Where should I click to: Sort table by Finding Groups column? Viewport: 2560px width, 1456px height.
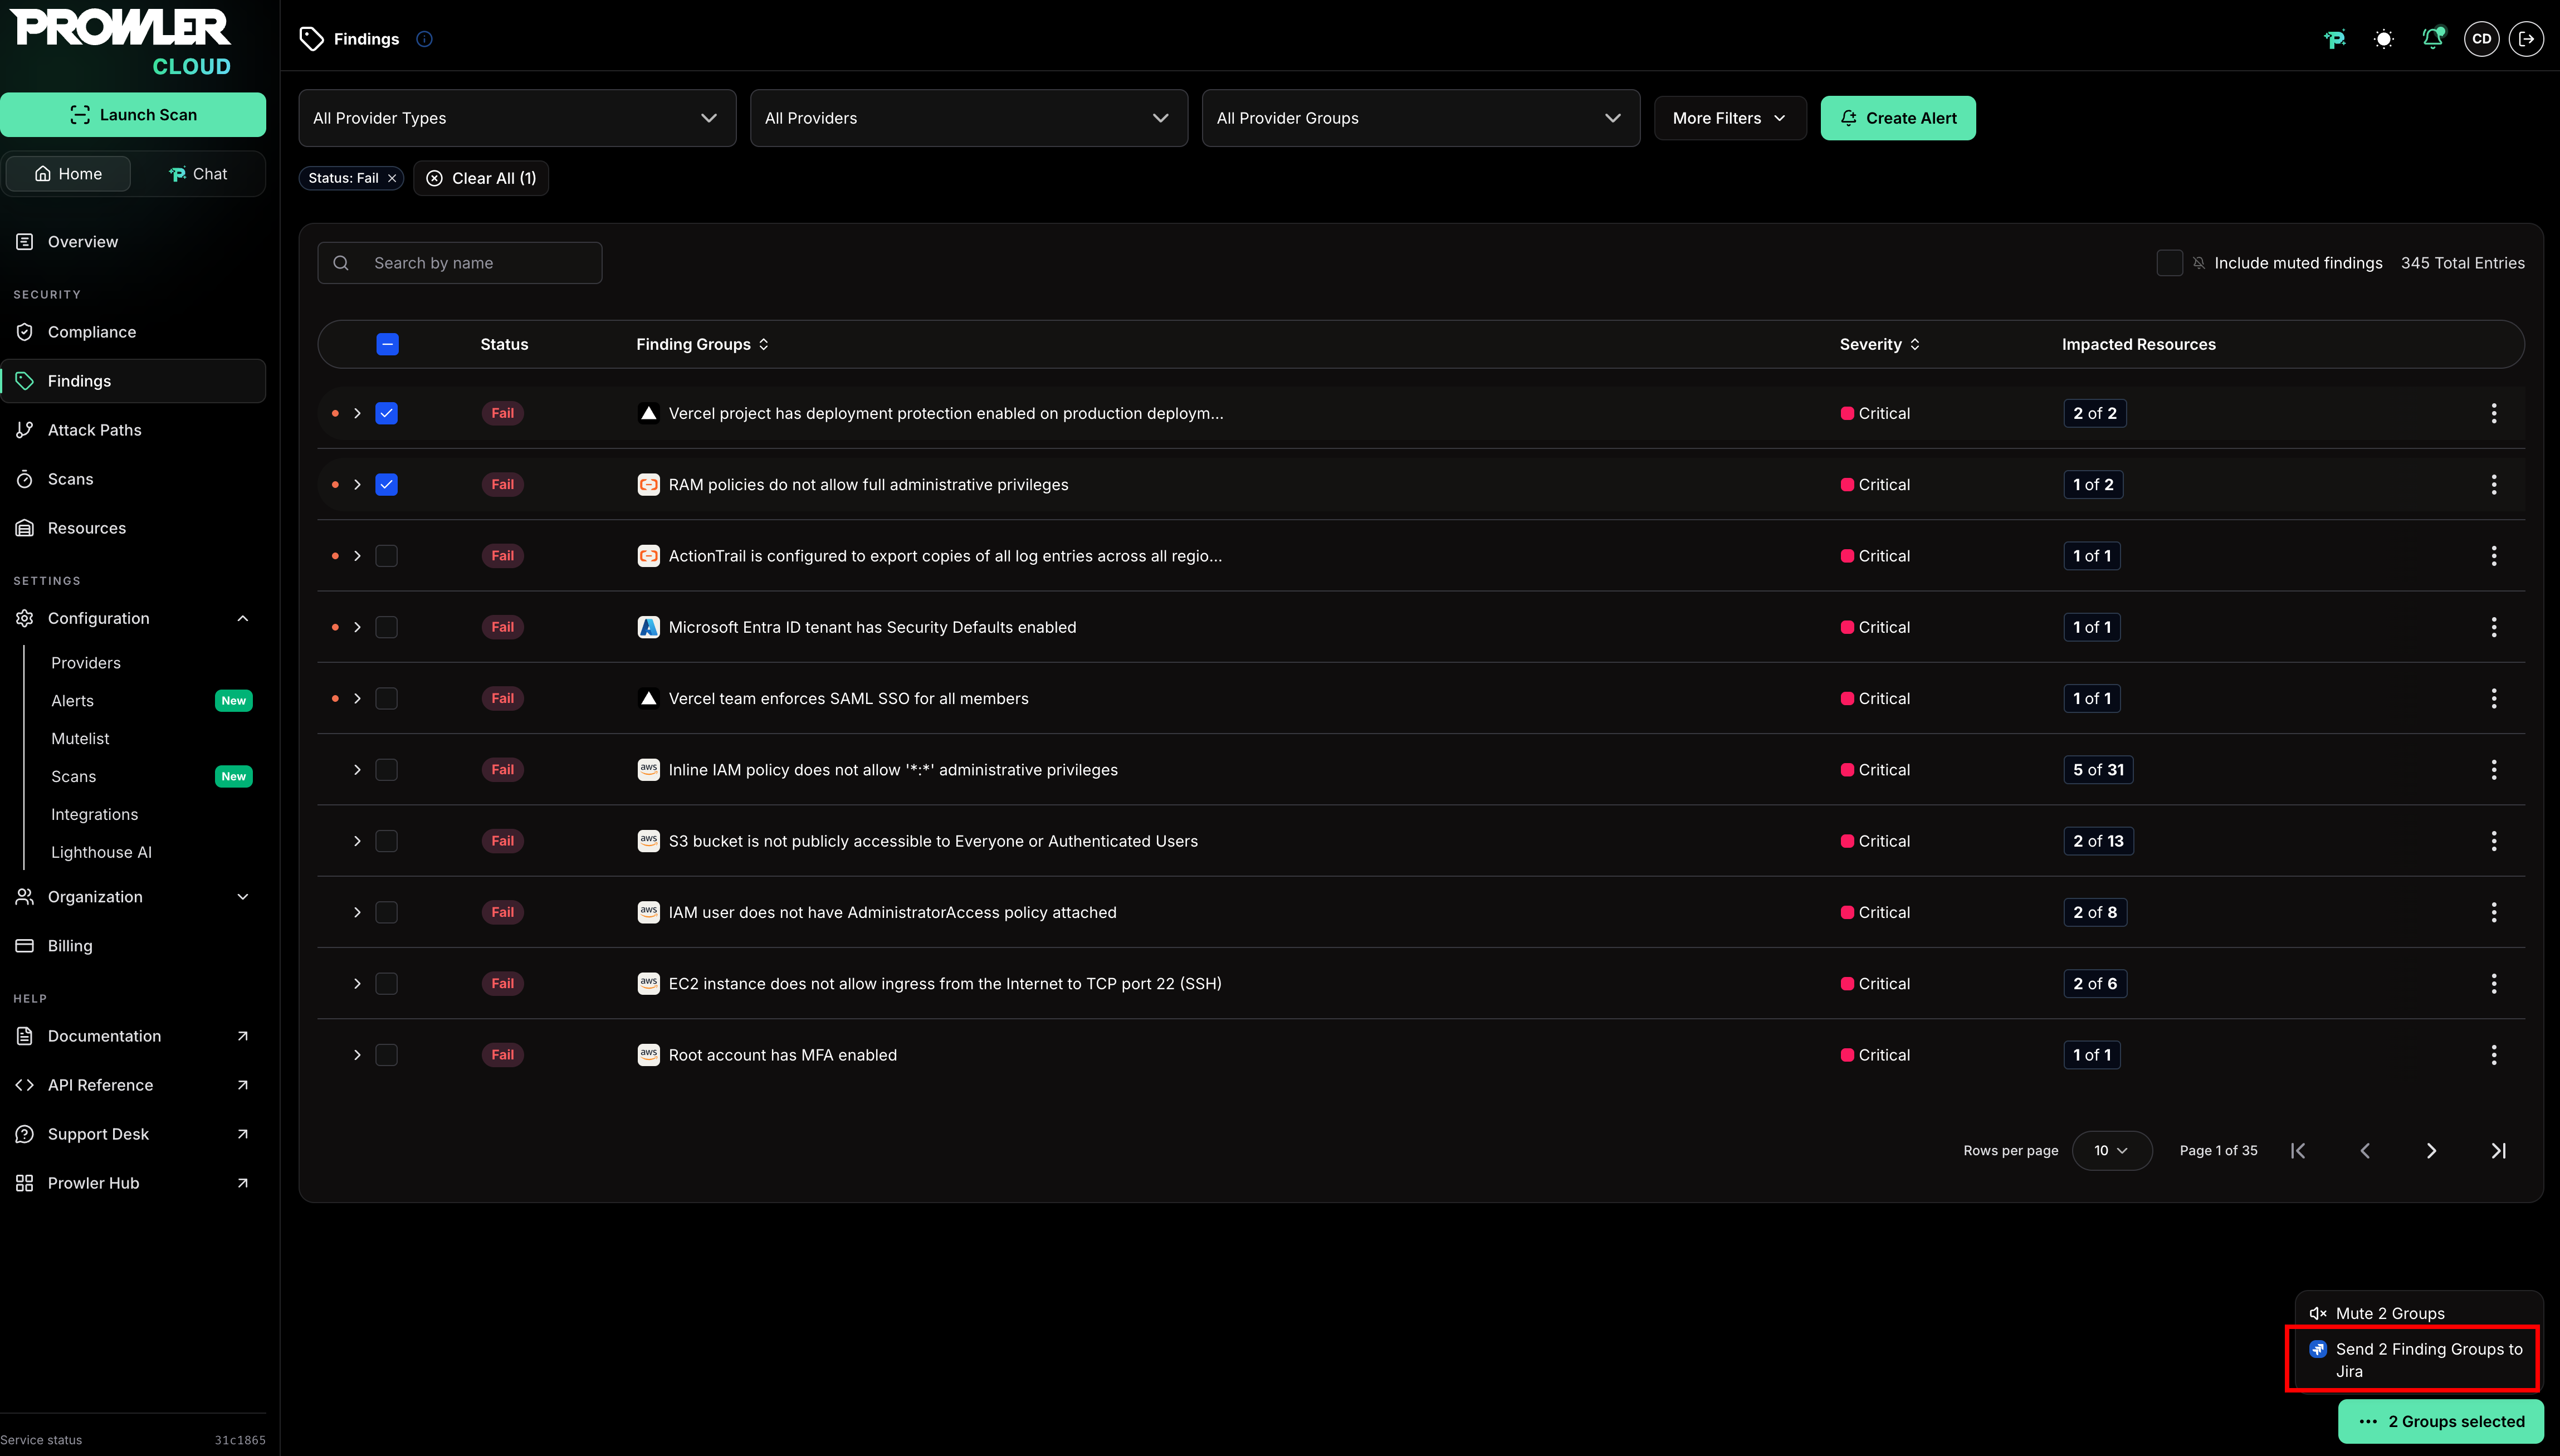point(702,344)
